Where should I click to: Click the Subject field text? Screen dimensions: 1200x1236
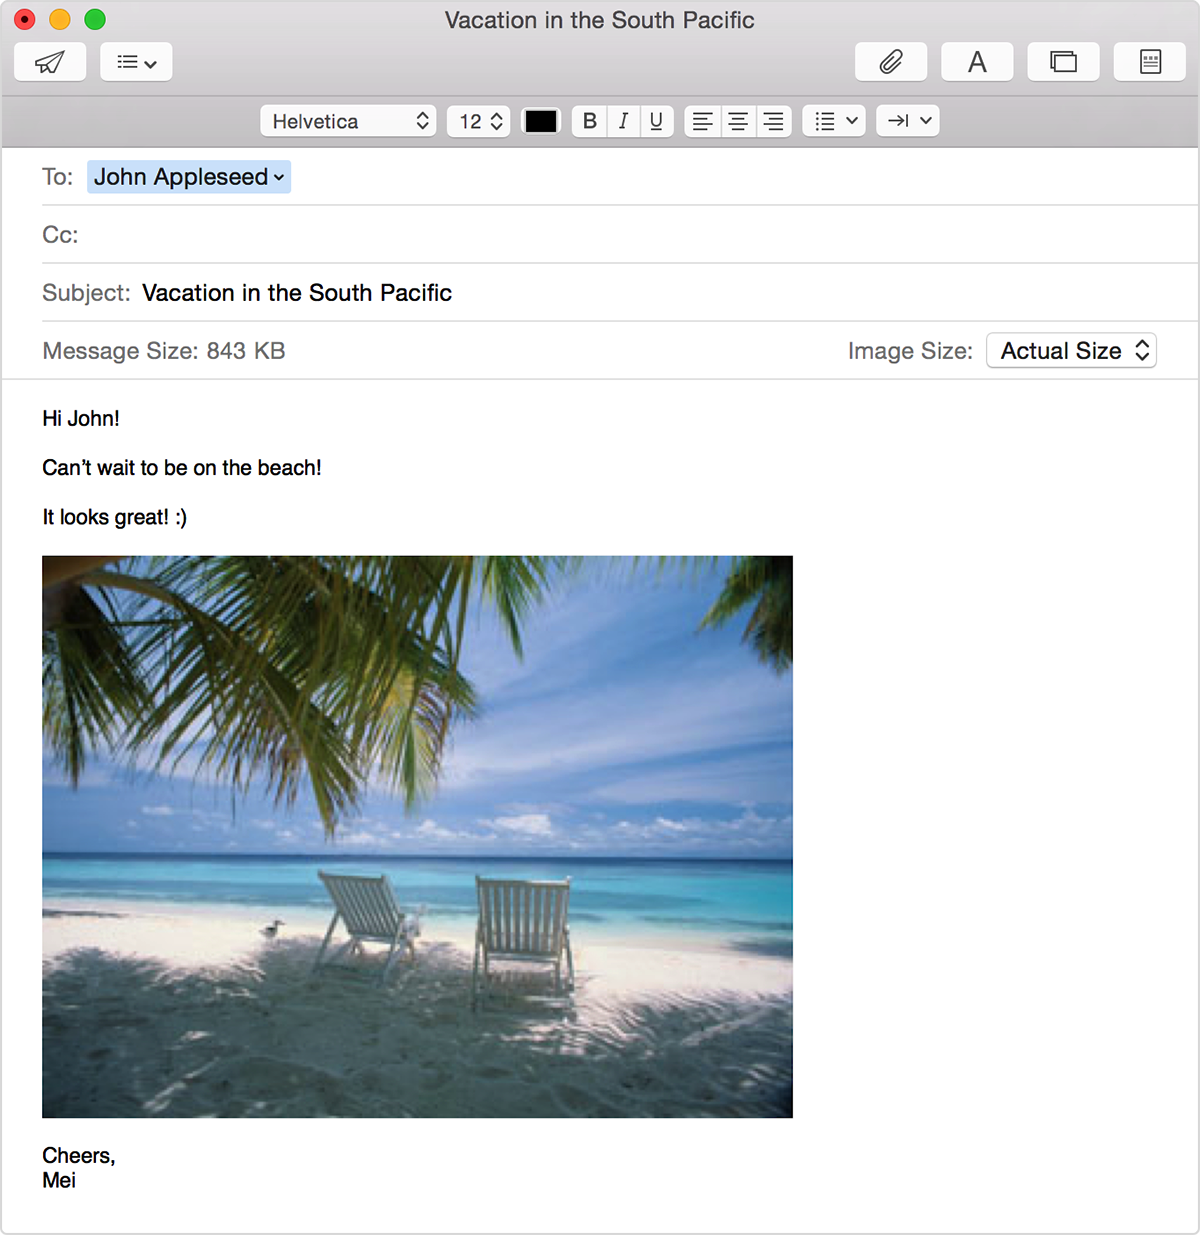297,293
